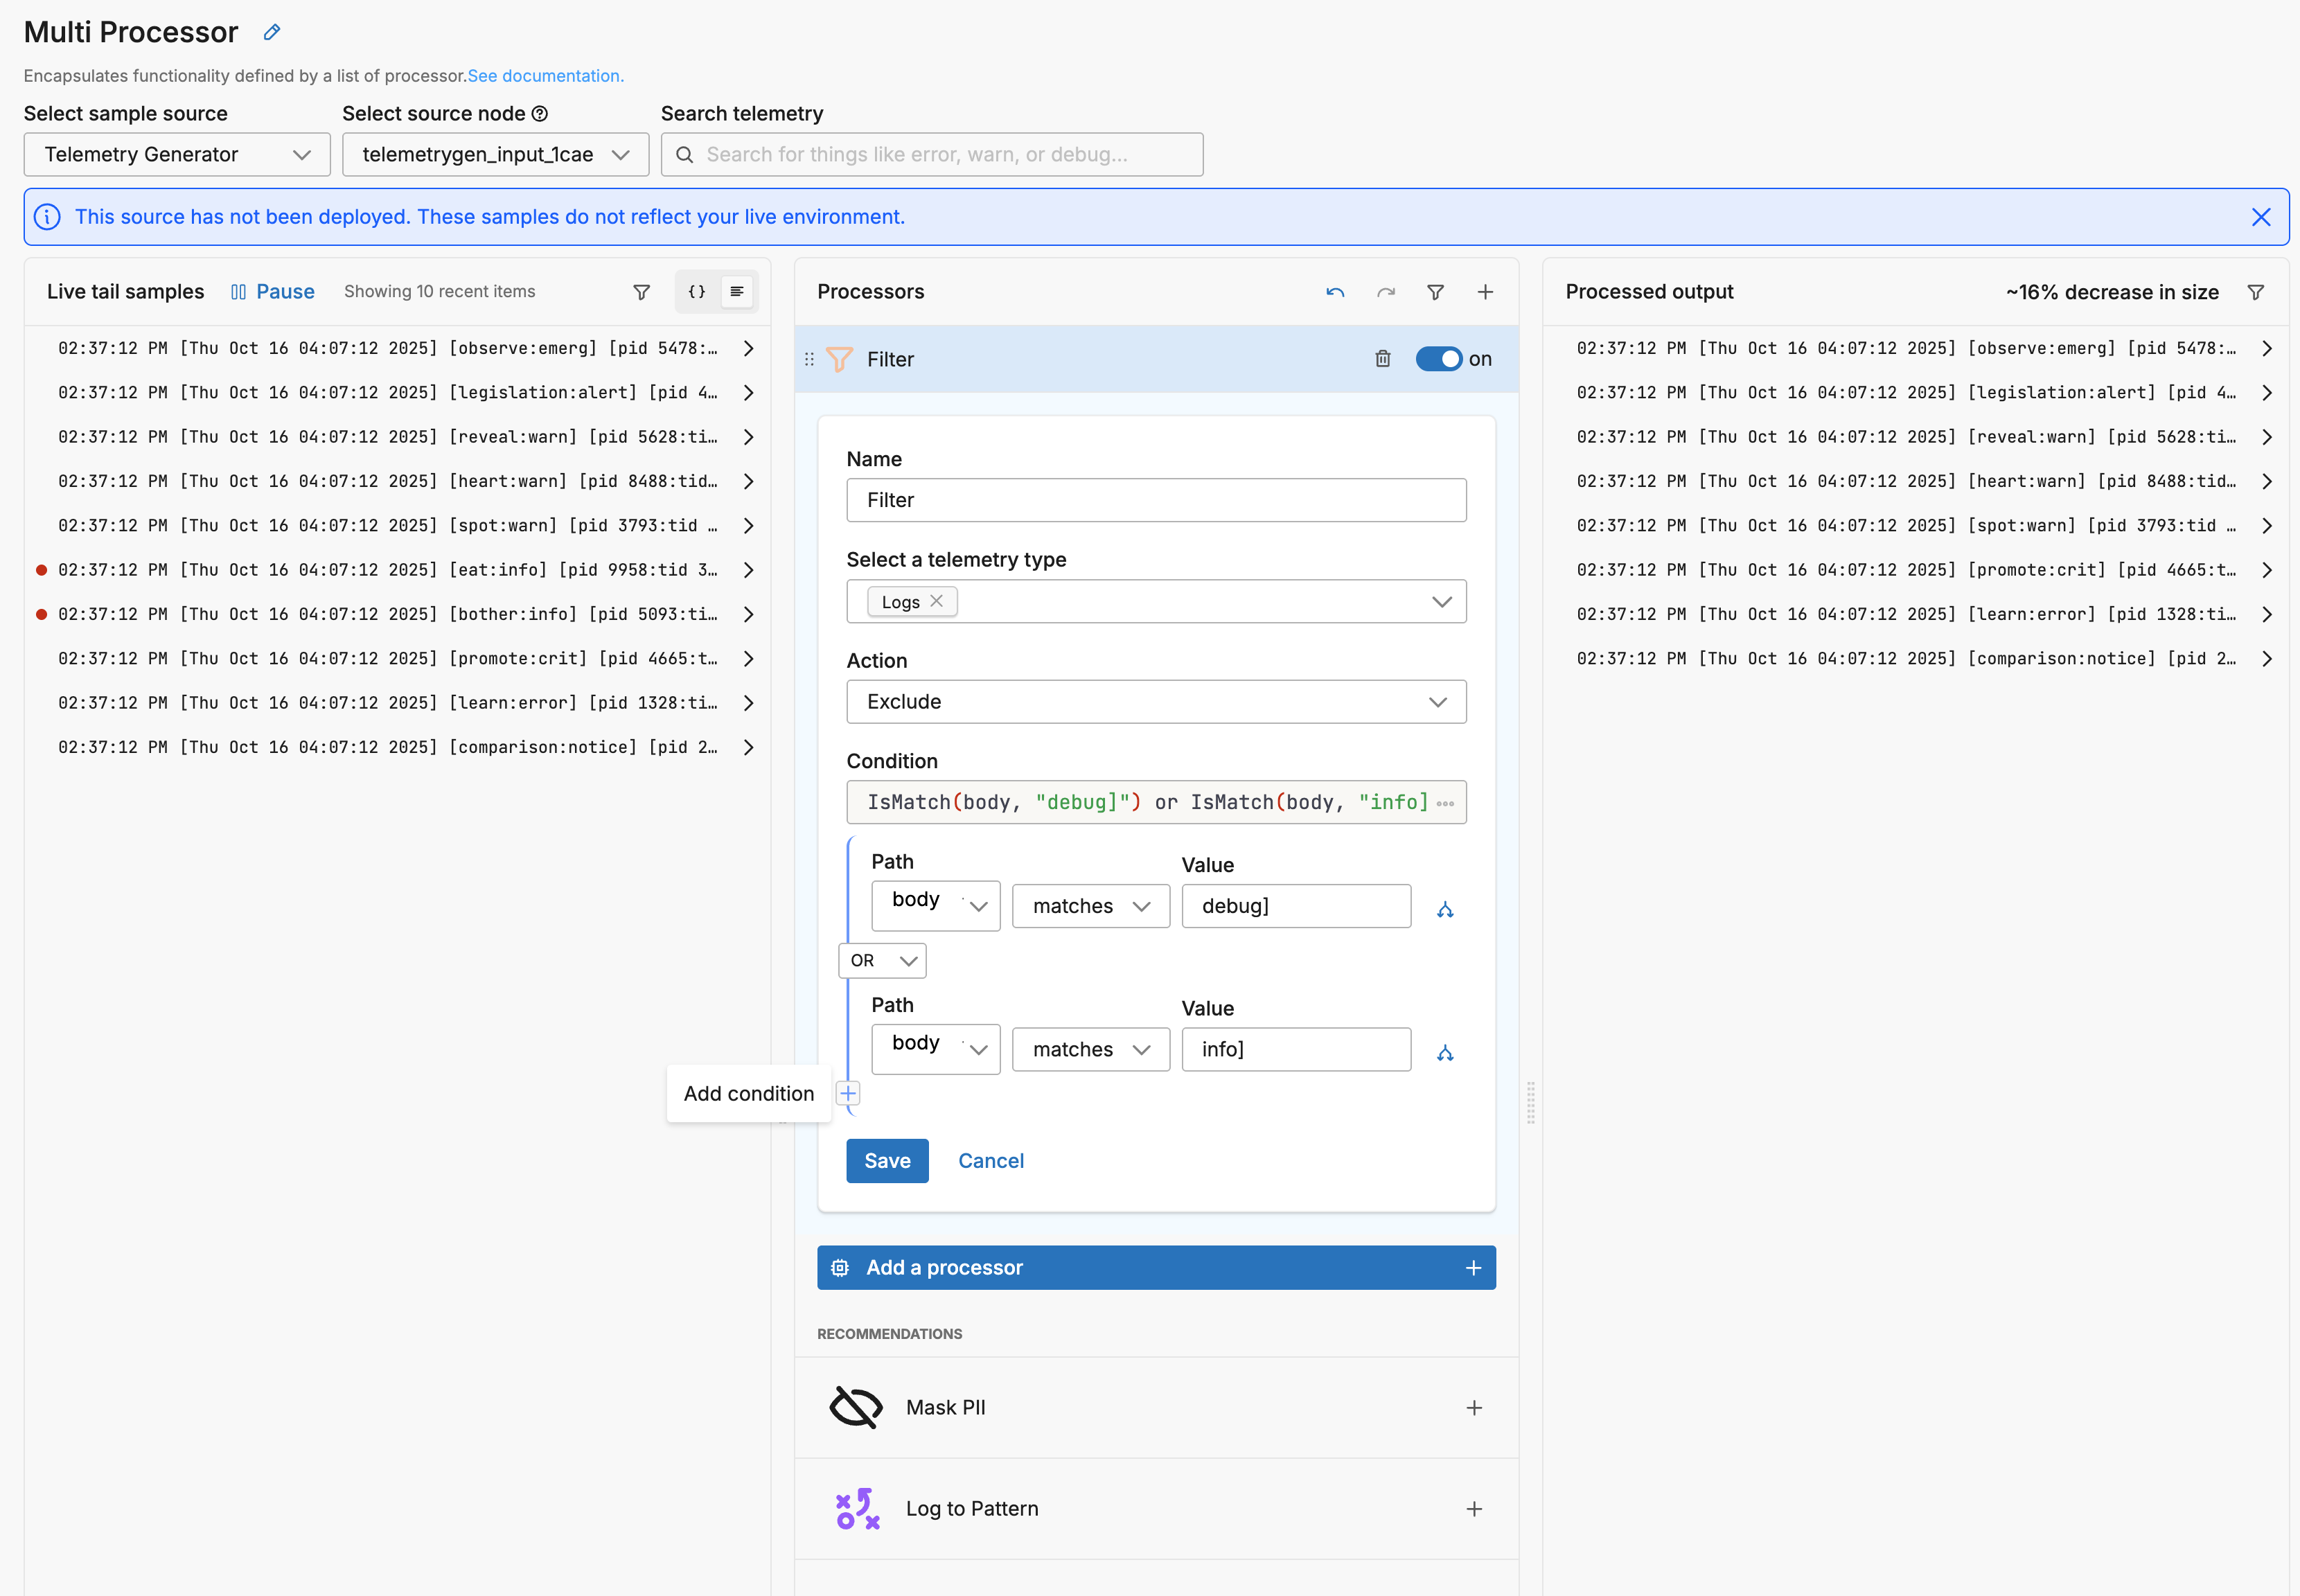This screenshot has width=2300, height=1596.
Task: Click the pencil icon beside Multi Processor title
Action: [271, 32]
